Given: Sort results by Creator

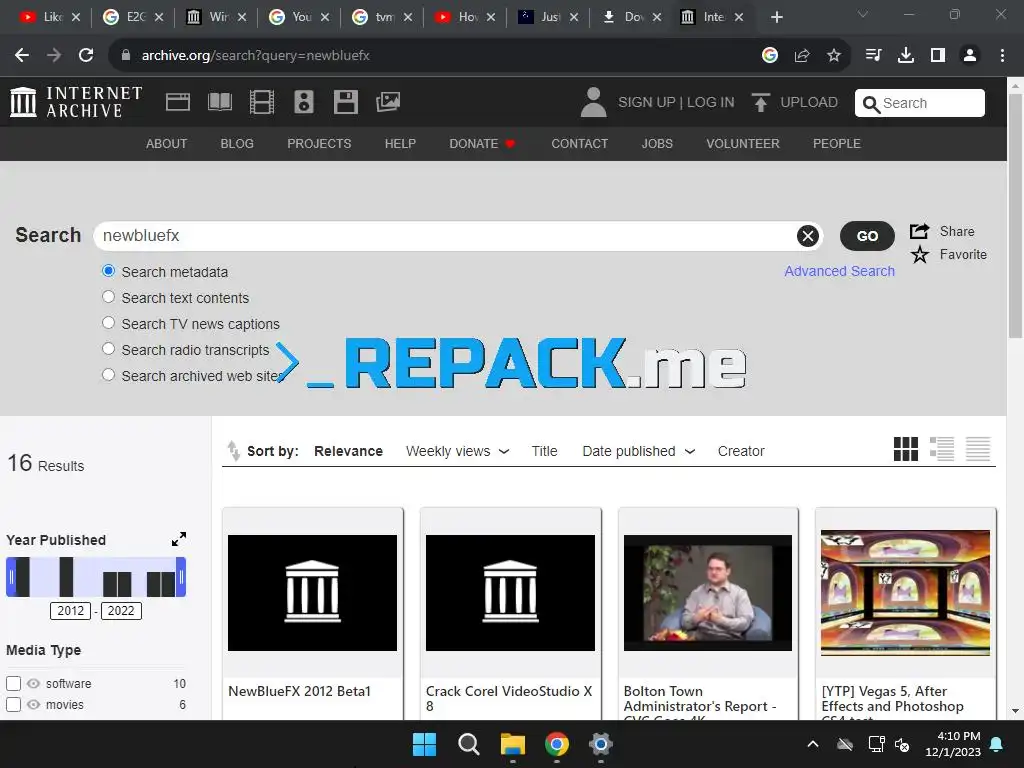Looking at the screenshot, I should [741, 451].
